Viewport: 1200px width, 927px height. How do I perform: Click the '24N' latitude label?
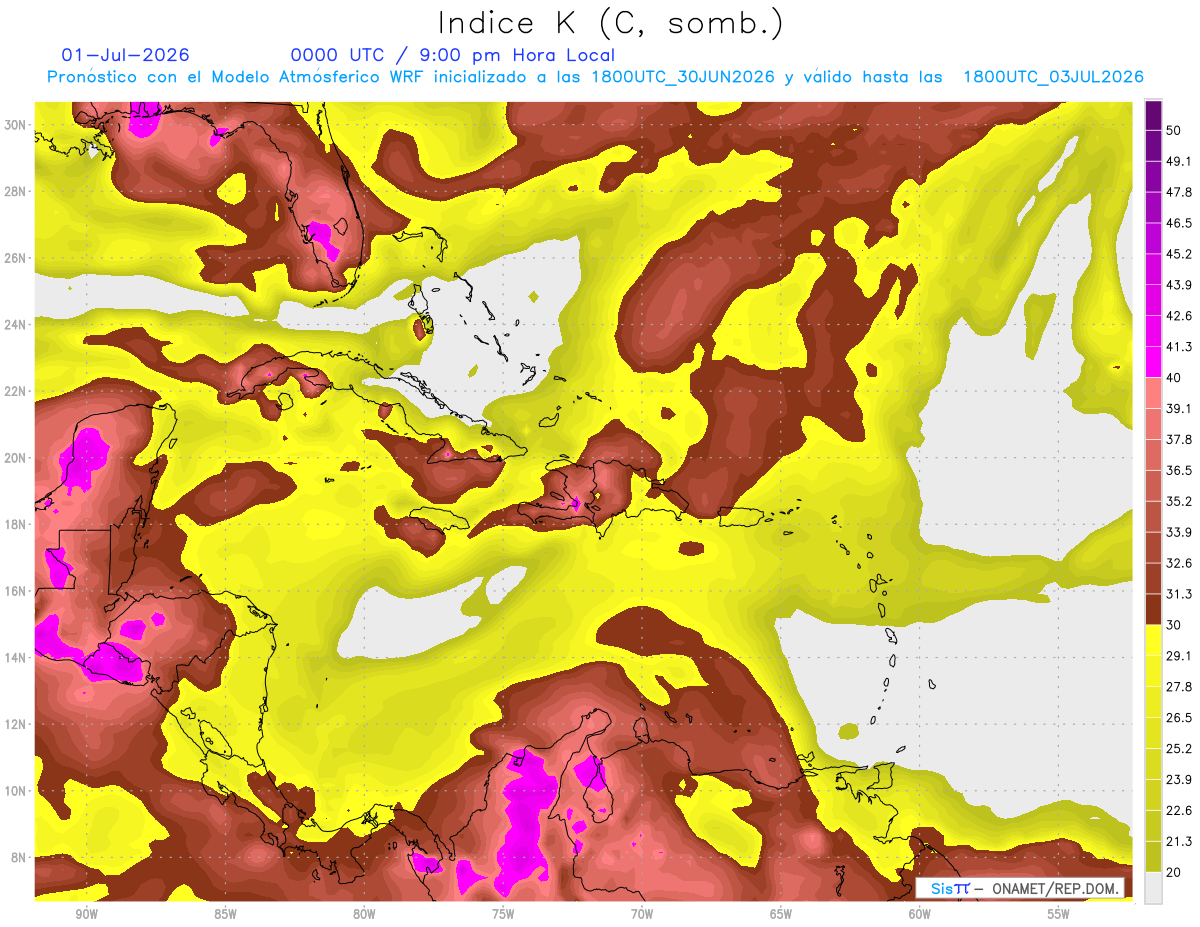click(15, 324)
